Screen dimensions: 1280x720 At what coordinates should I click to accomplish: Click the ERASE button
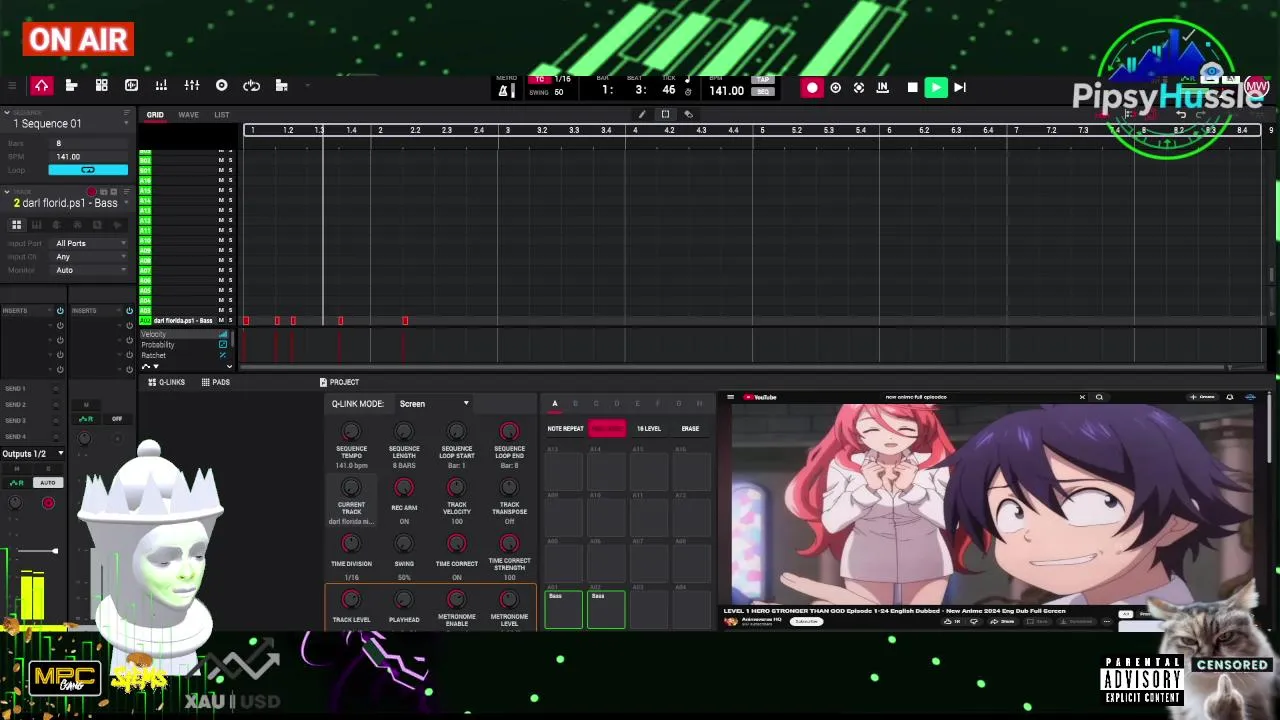click(x=690, y=428)
